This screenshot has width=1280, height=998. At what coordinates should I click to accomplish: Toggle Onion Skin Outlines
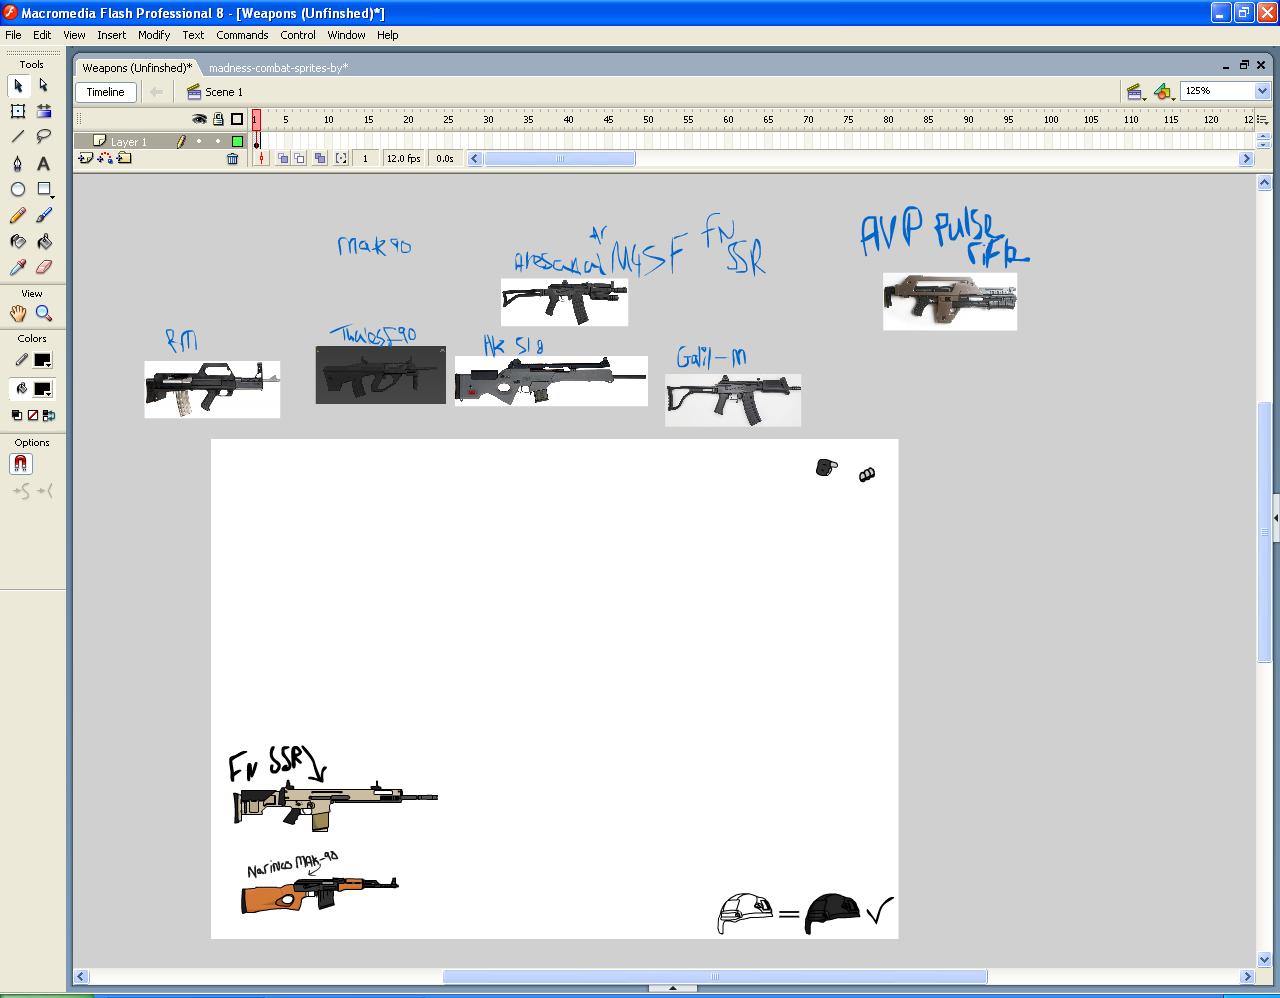click(x=300, y=158)
